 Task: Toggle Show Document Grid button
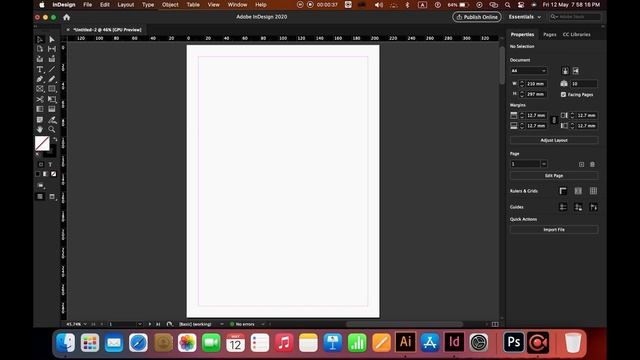593,191
